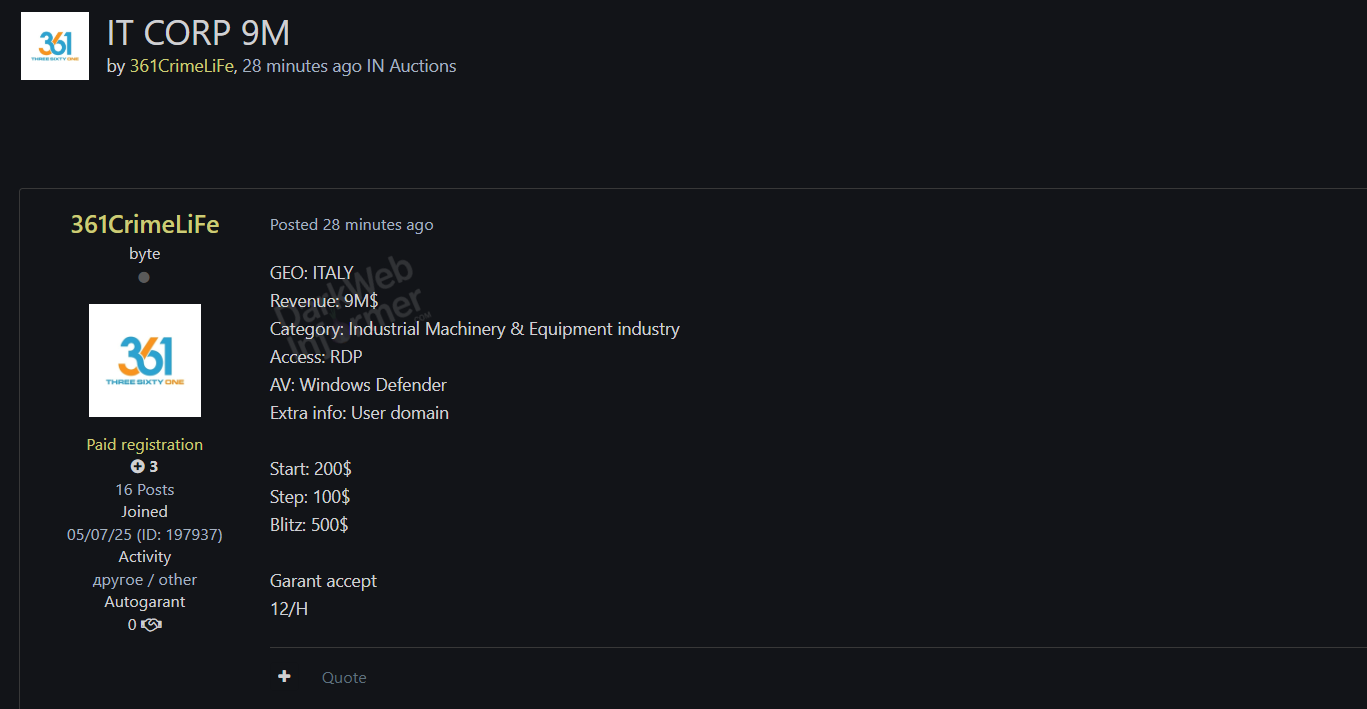Select the другое / other activity link
This screenshot has width=1367, height=709.
[145, 579]
